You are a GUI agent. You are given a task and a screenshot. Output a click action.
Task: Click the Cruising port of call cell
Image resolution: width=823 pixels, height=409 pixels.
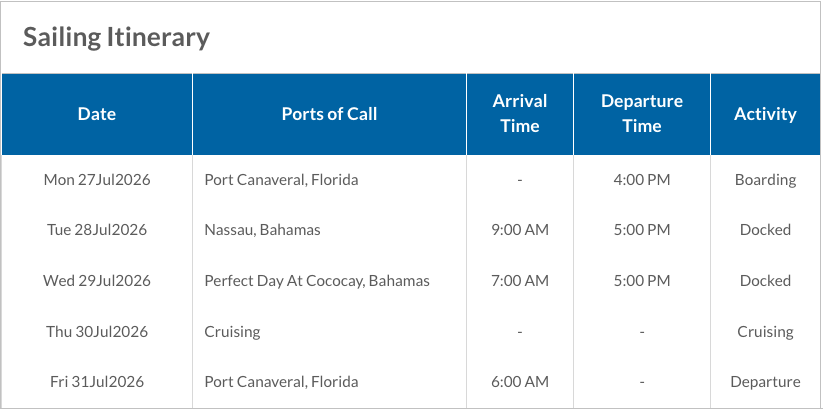pos(232,332)
